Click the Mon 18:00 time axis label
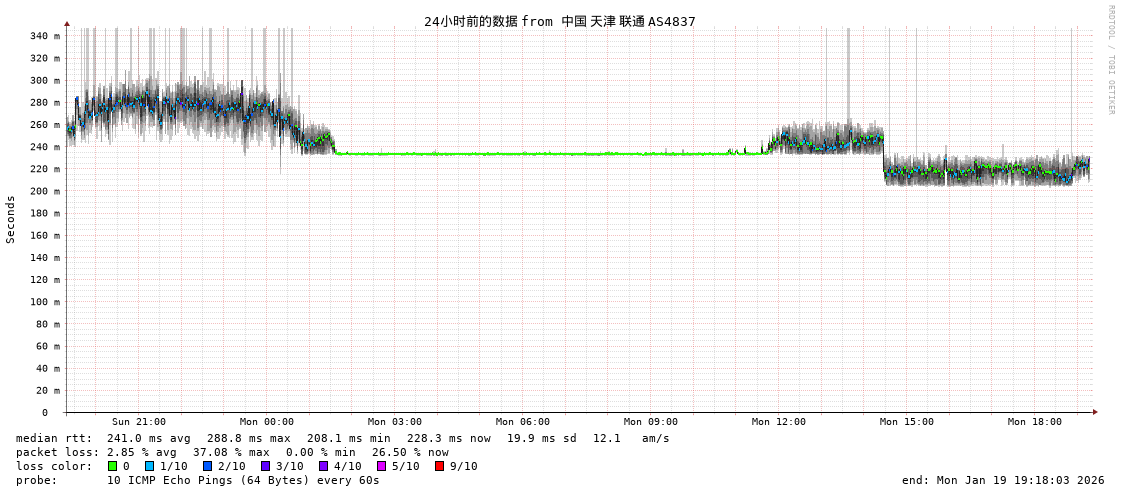This screenshot has width=1121, height=494. point(1034,422)
